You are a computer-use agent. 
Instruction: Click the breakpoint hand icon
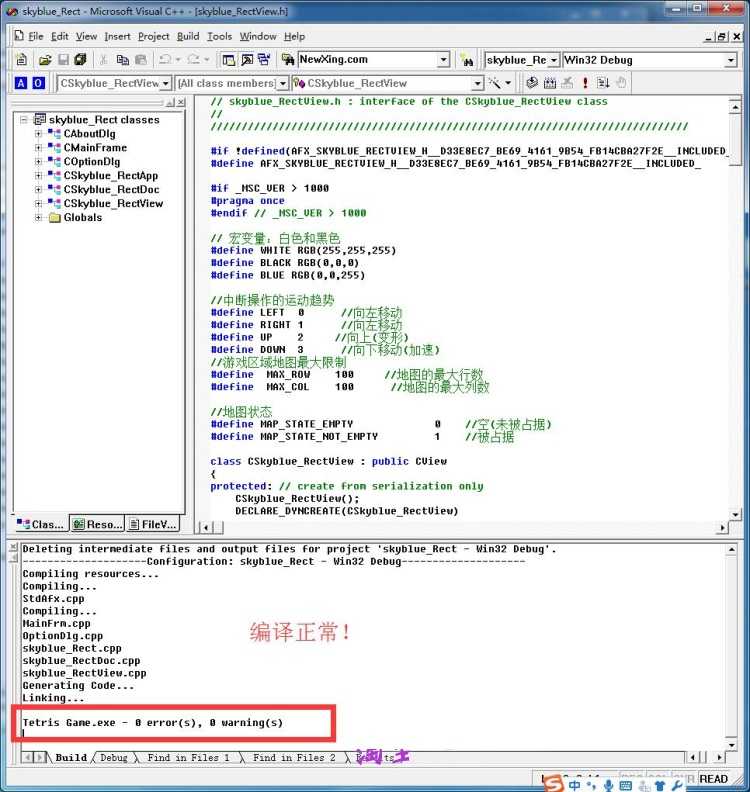click(x=621, y=83)
